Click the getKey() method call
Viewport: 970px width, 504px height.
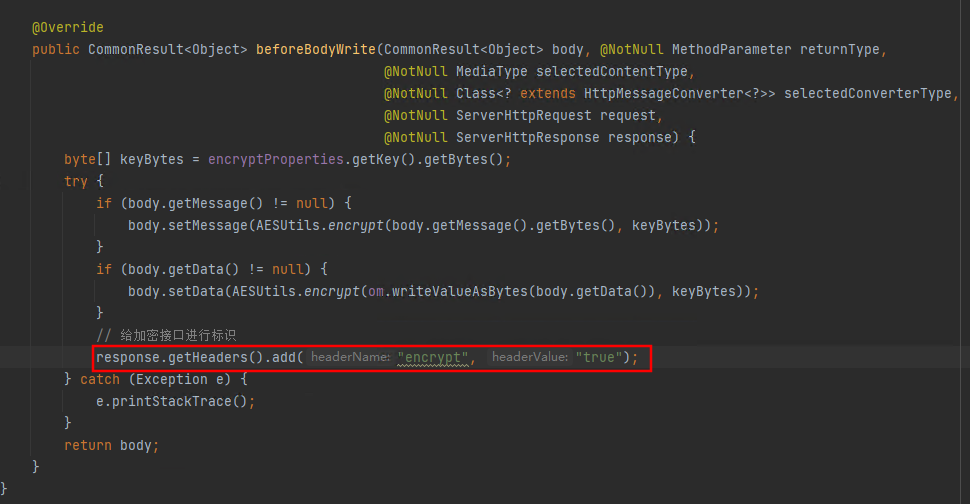[x=384, y=160]
